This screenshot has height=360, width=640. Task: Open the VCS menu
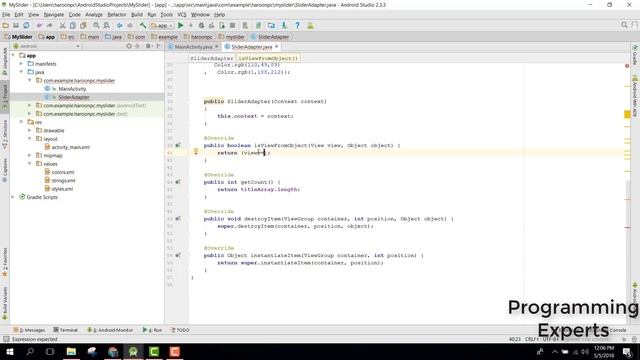(182, 15)
